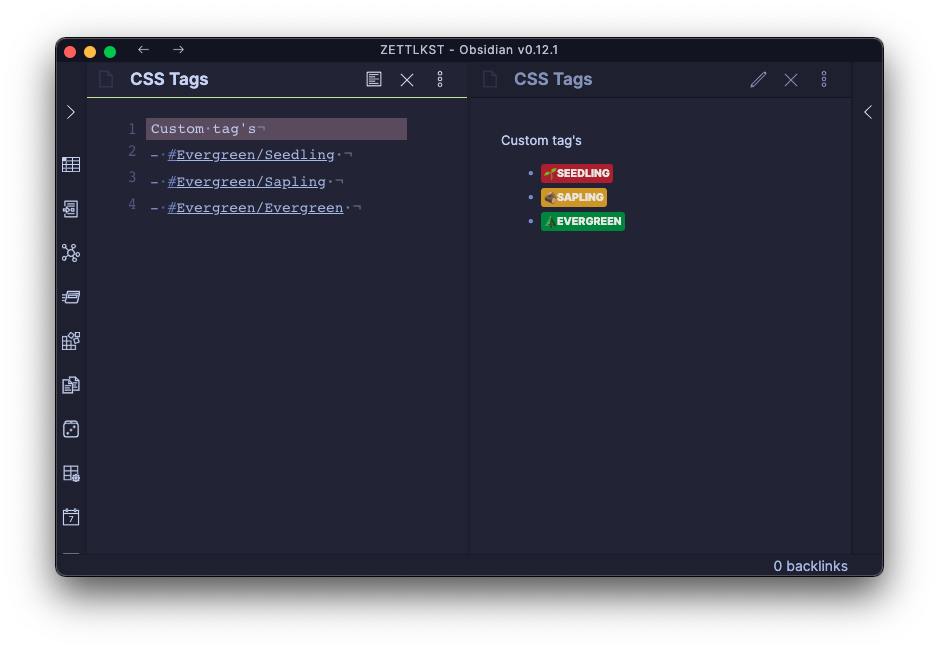This screenshot has width=939, height=650.
Task: Click the copy documents icon in ribbon
Action: (x=71, y=385)
